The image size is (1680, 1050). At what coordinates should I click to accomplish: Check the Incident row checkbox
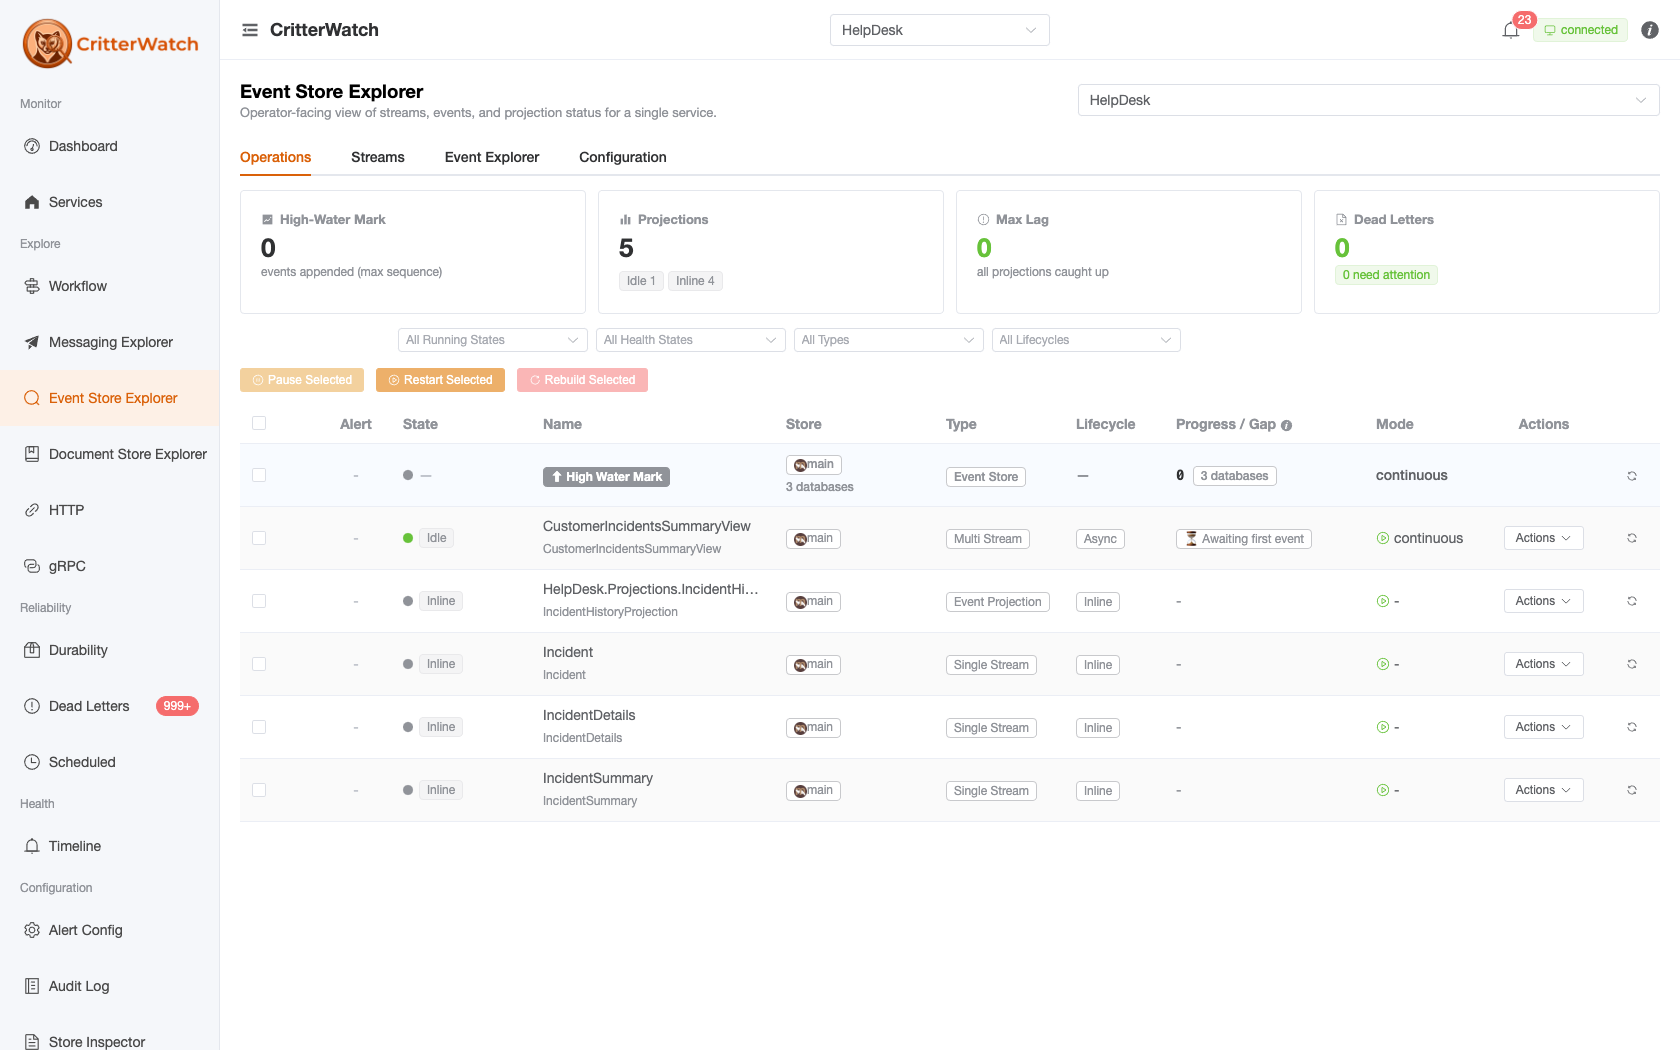[x=259, y=664]
